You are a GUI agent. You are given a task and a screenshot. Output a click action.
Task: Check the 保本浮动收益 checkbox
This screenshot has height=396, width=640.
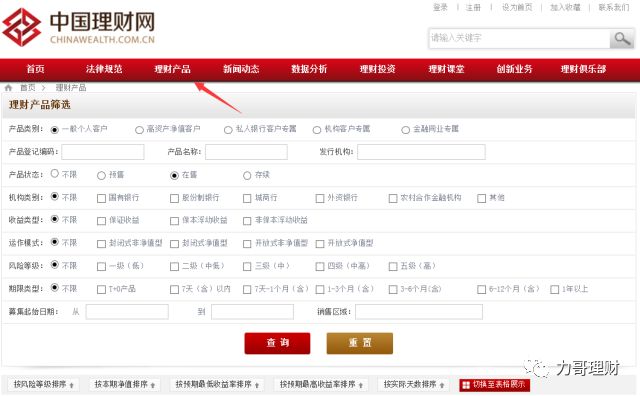(x=174, y=221)
